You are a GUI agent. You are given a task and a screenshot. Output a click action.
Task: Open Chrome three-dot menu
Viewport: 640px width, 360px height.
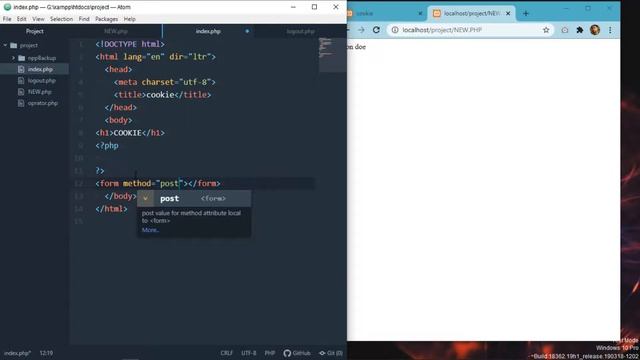(610, 30)
